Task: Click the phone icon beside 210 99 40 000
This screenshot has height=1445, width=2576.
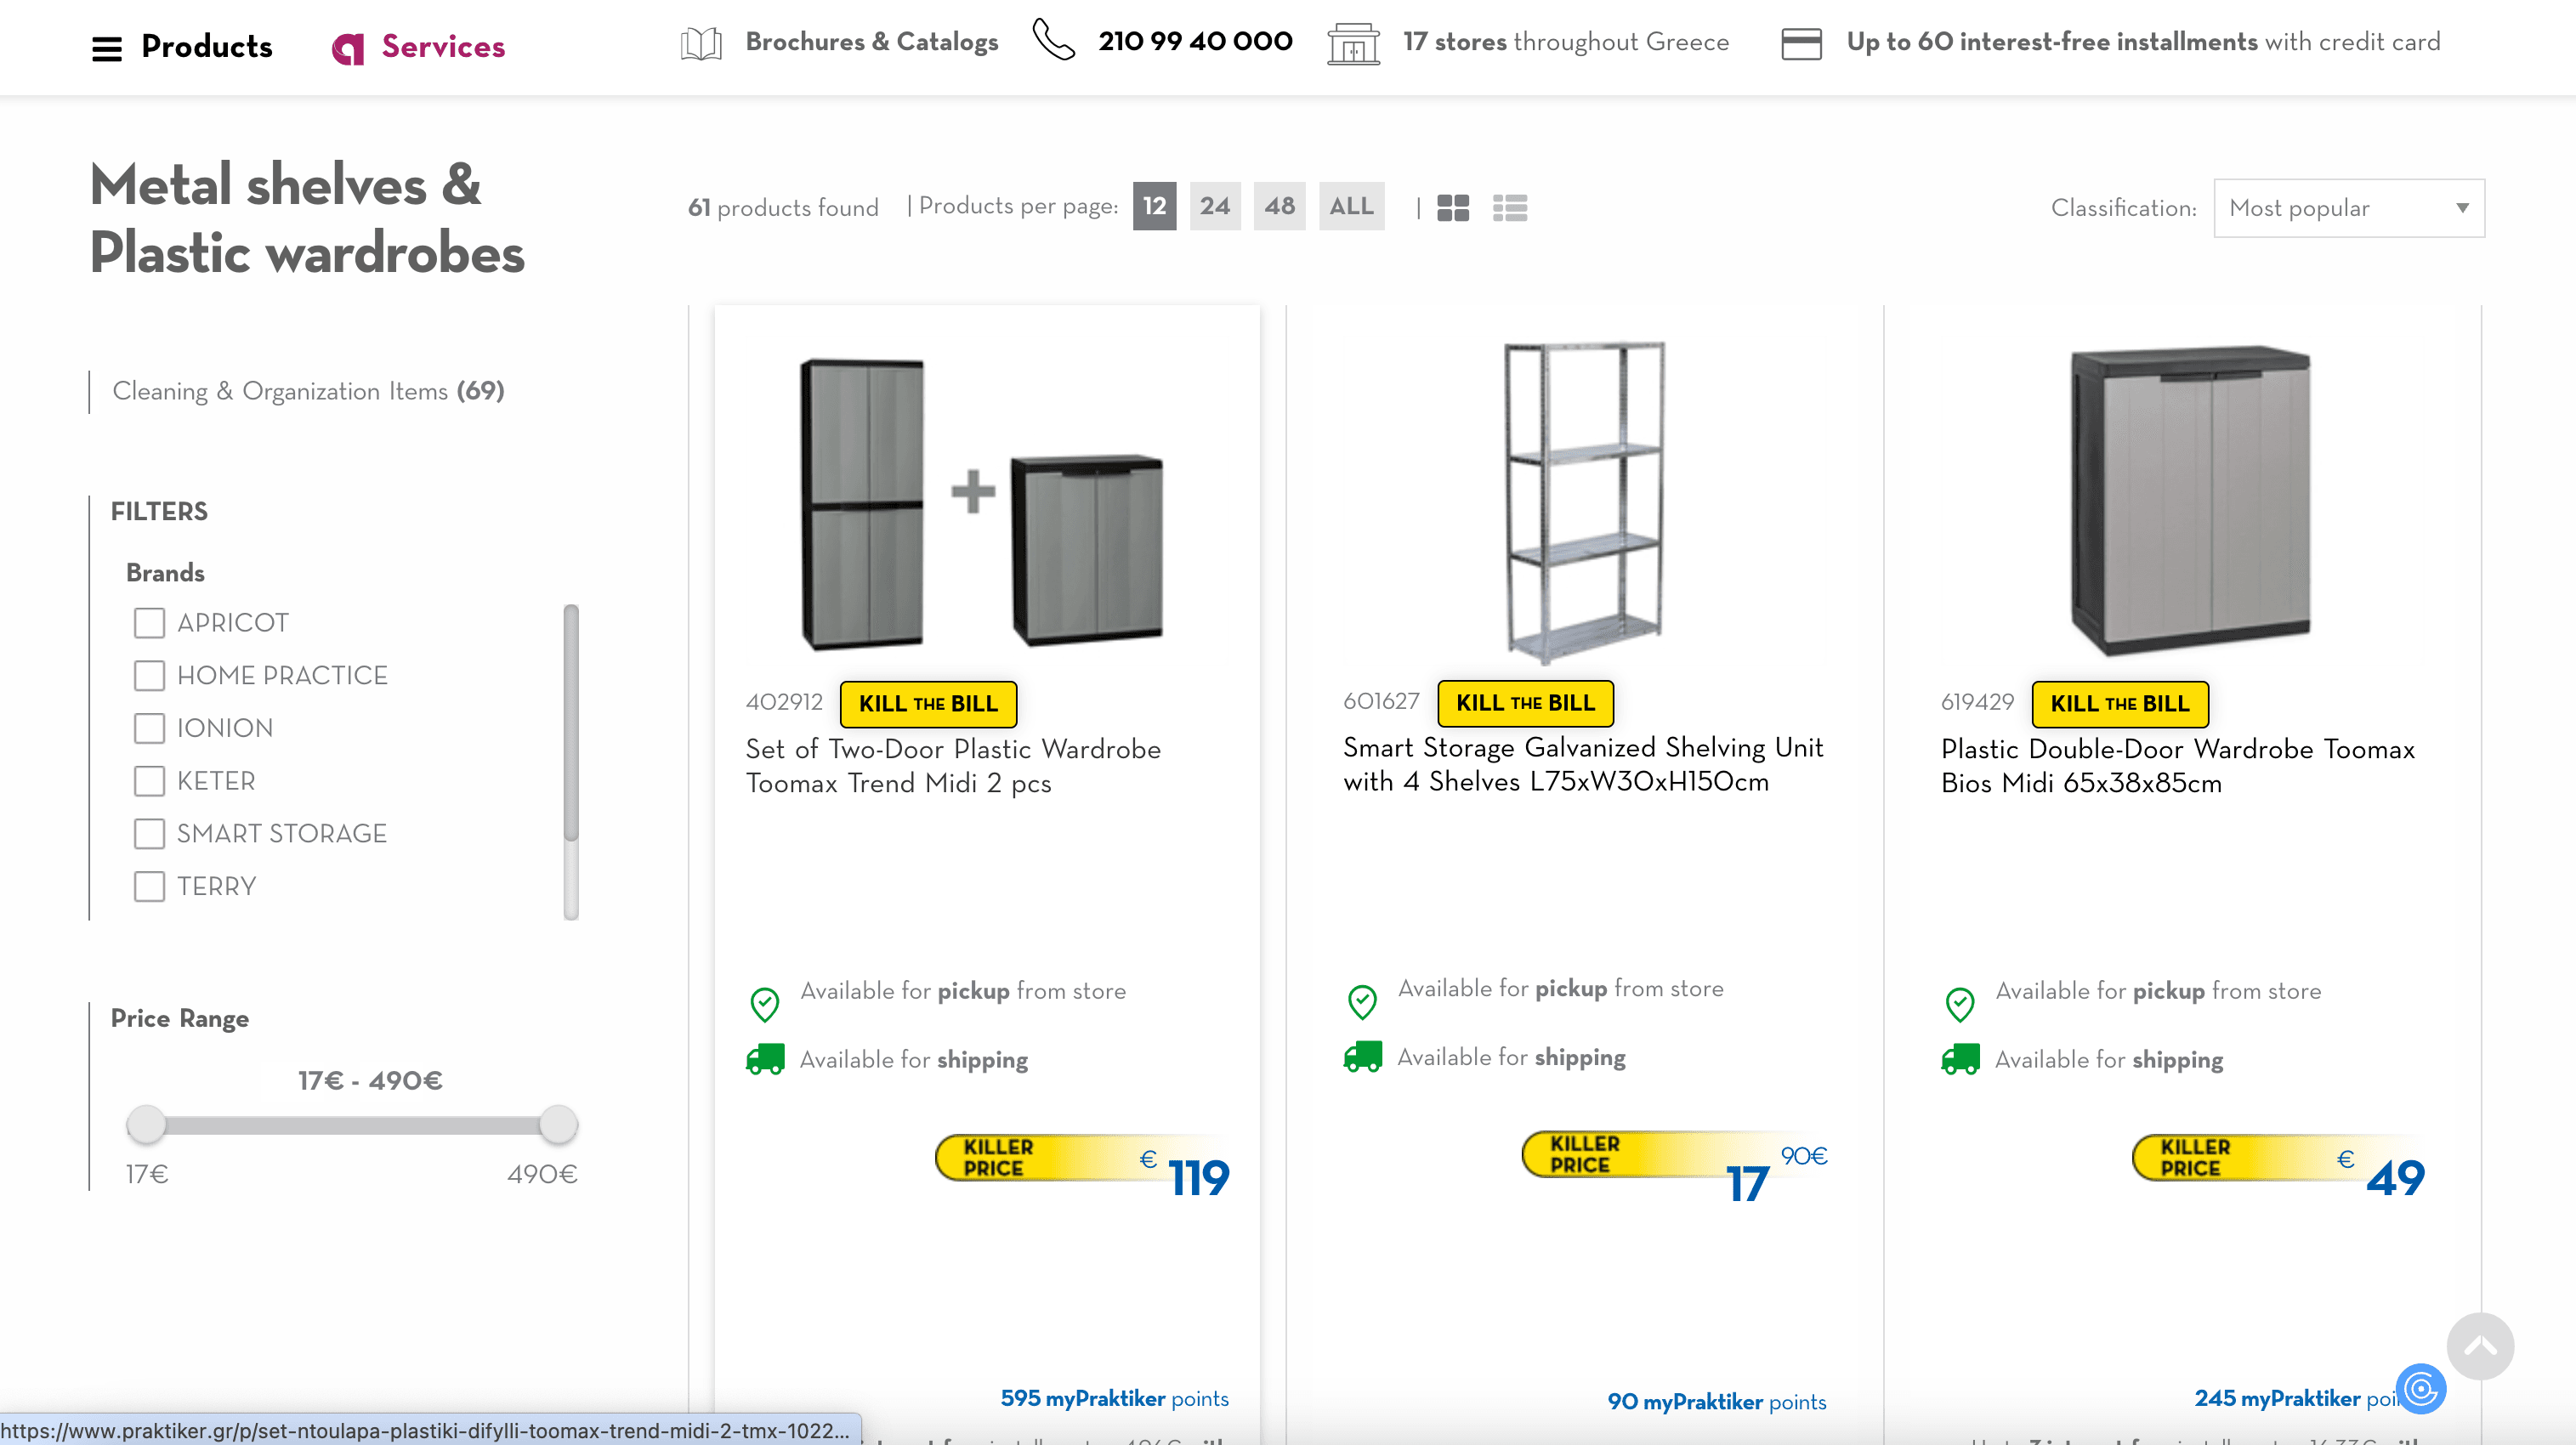Action: 1053,41
